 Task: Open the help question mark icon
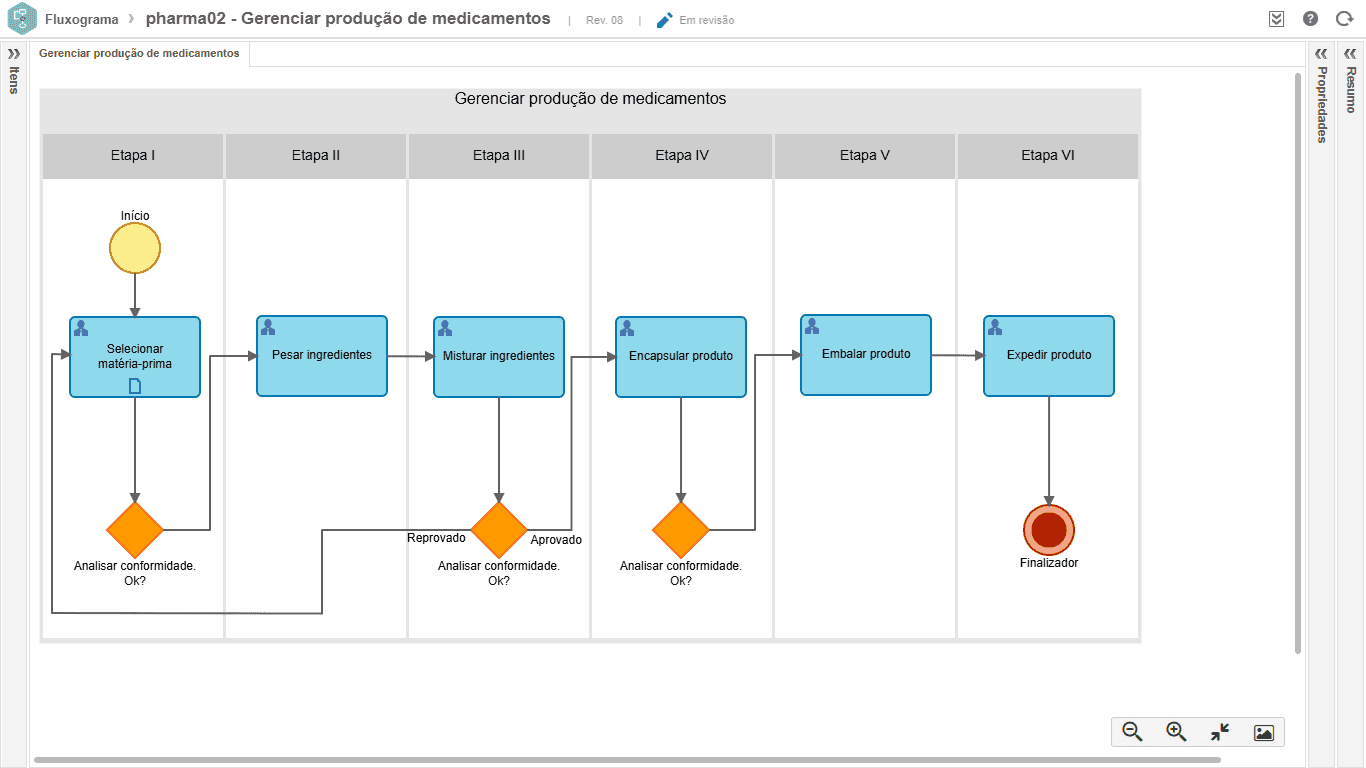pyautogui.click(x=1310, y=19)
